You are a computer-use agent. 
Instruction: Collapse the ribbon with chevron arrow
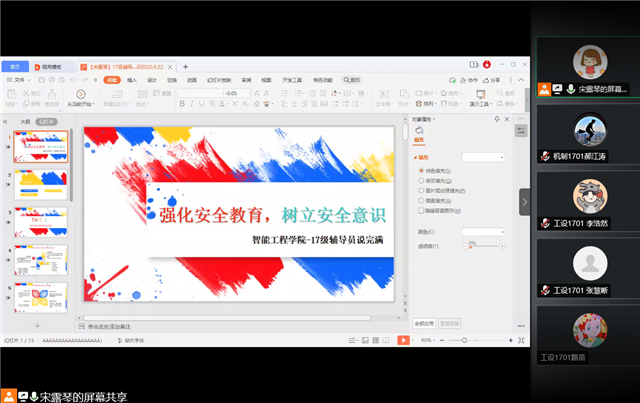[x=521, y=80]
